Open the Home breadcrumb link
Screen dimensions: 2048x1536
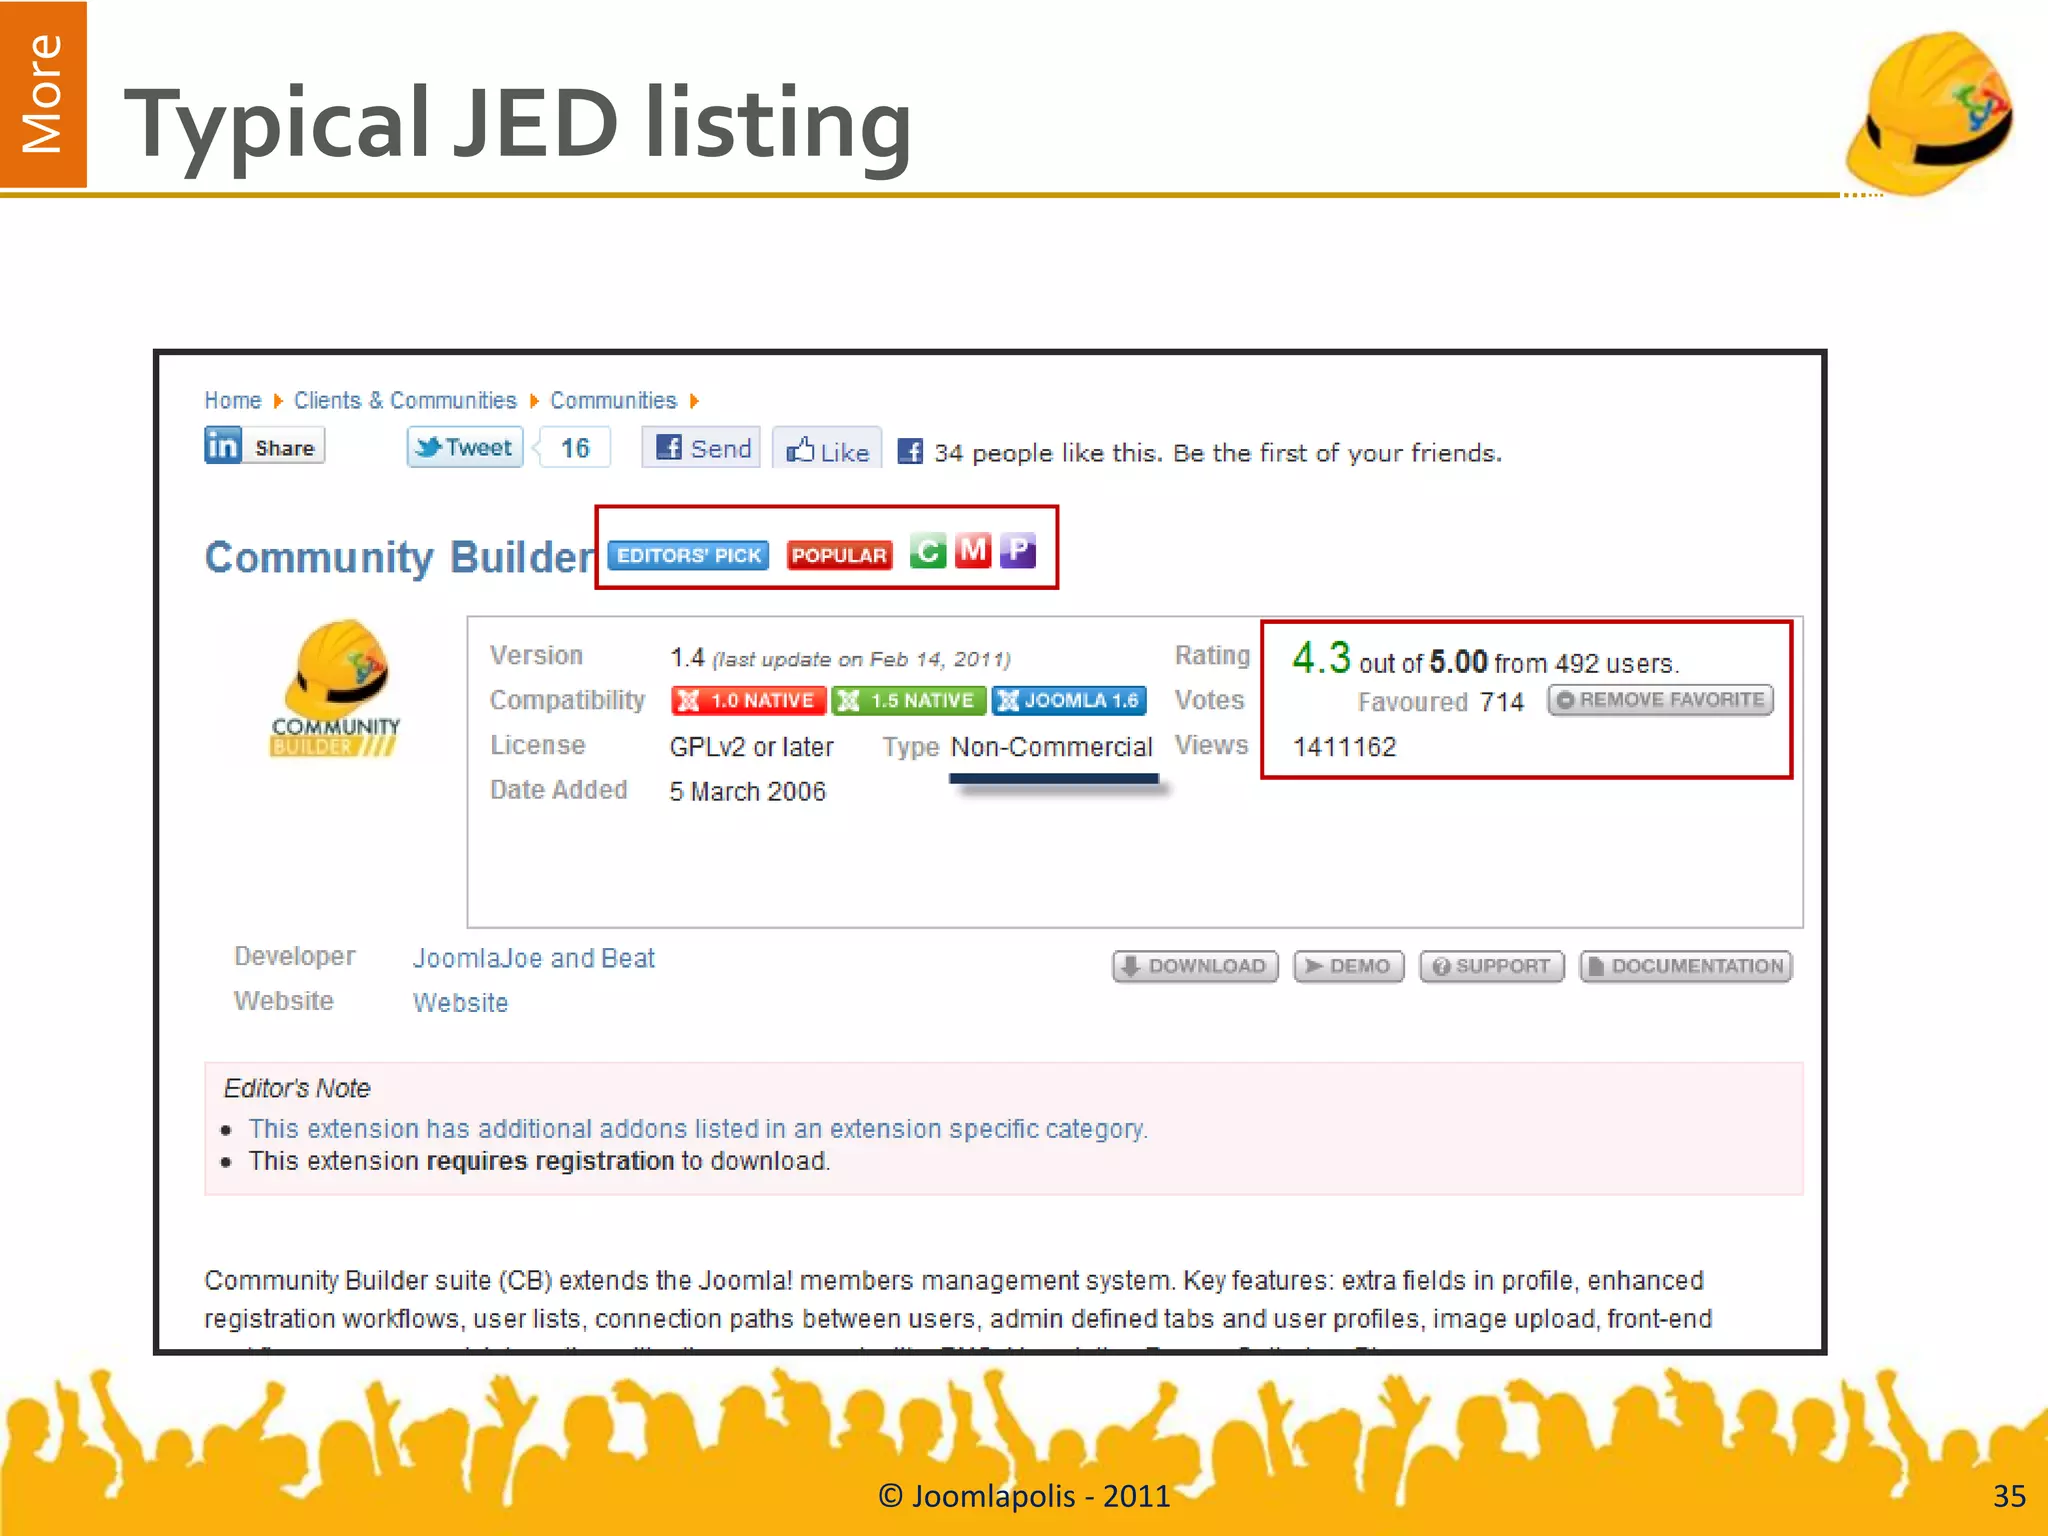point(233,401)
